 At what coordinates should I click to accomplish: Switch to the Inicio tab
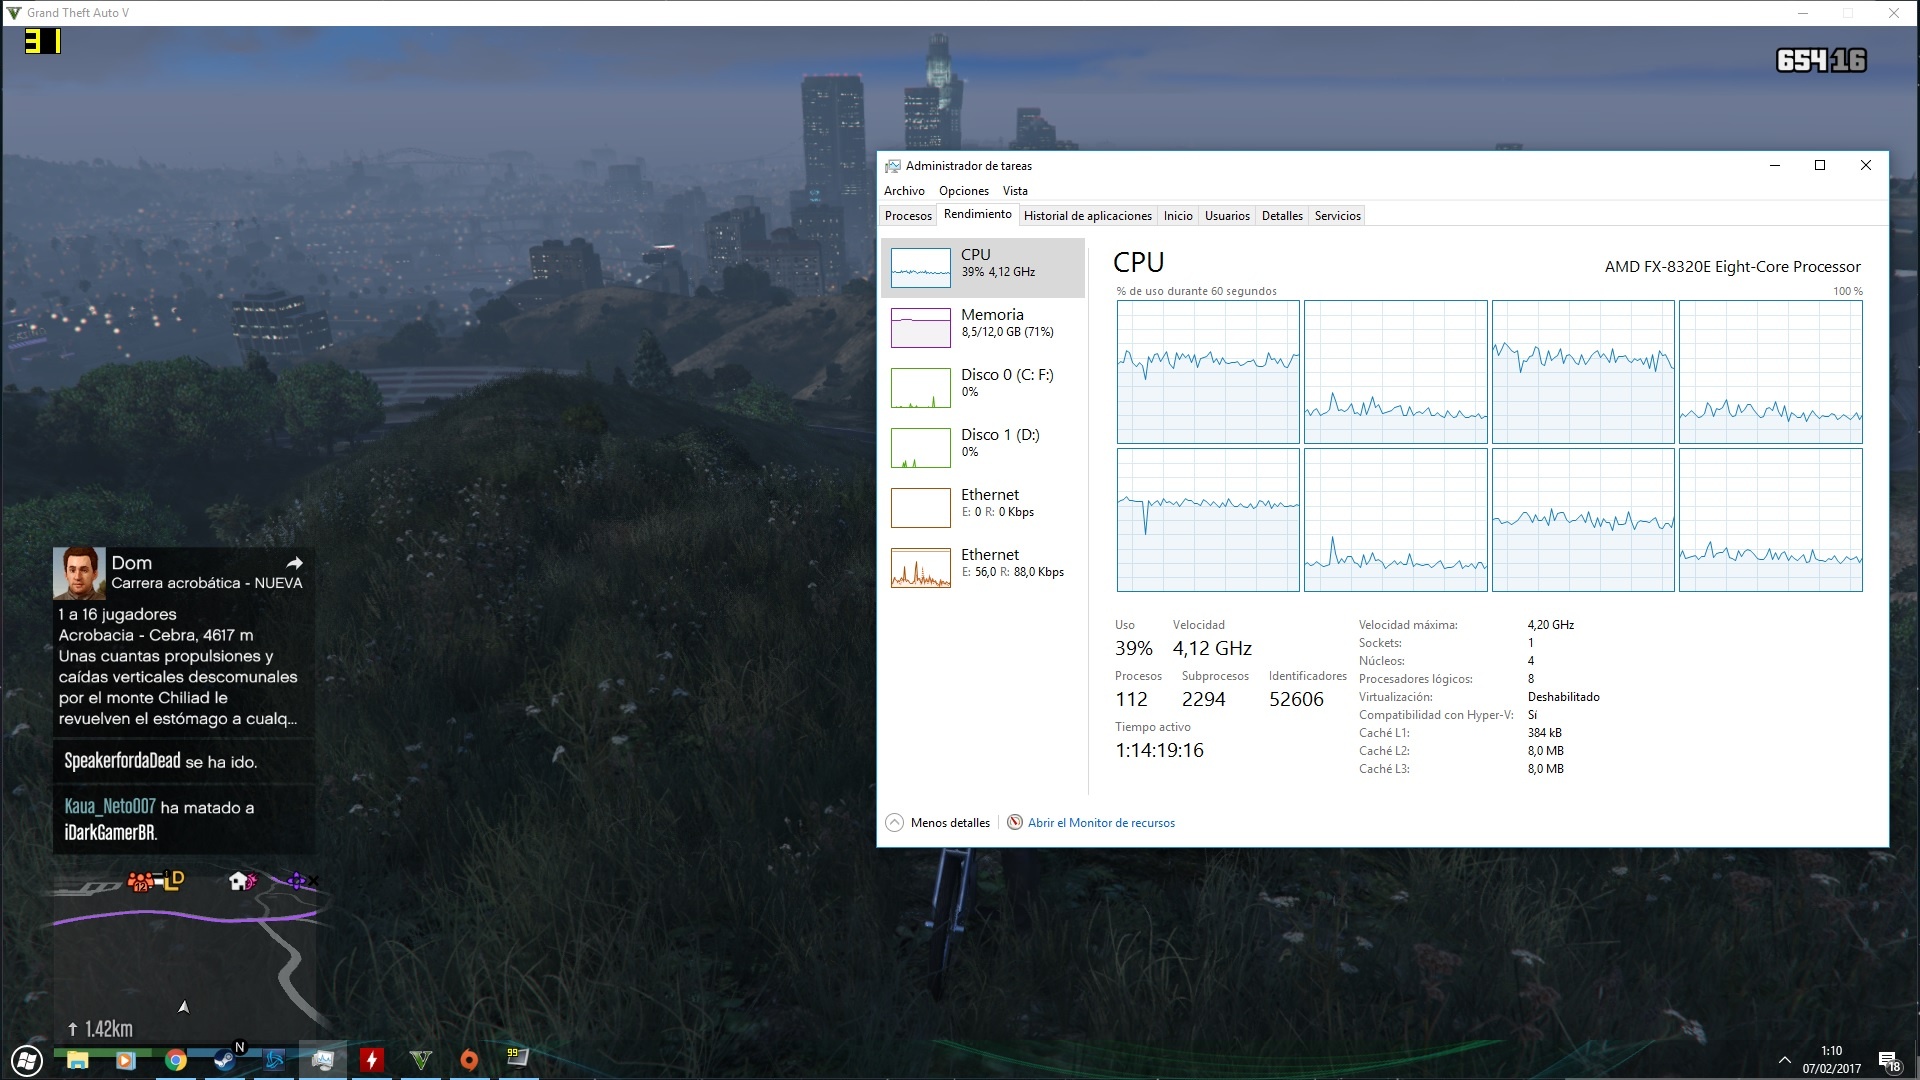[x=1178, y=216]
